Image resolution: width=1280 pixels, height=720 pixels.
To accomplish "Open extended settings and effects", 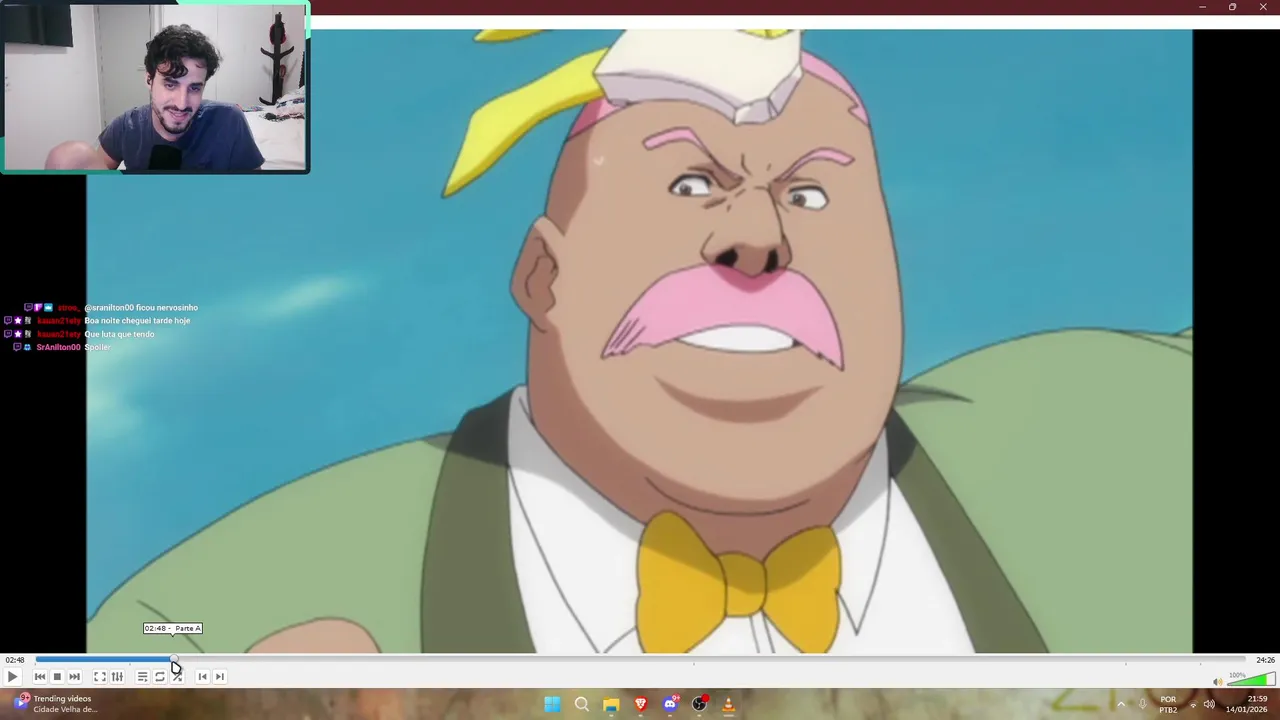I will (117, 677).
